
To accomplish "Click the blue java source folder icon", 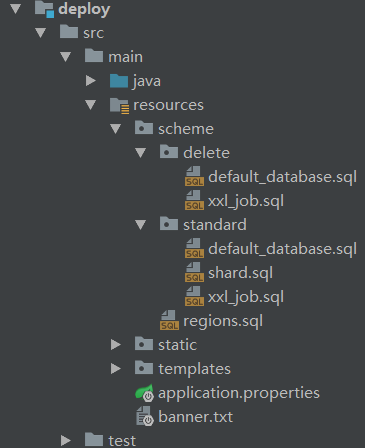I will pos(119,81).
